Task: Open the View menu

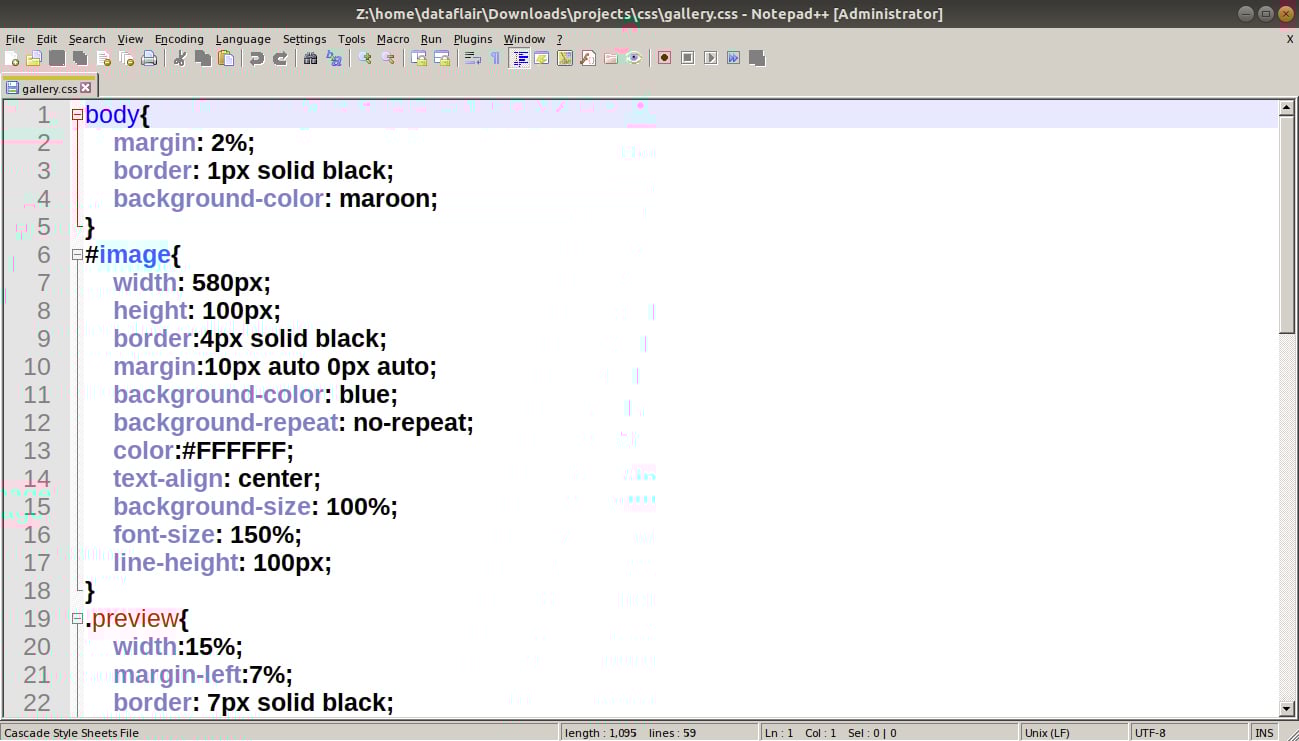Action: (x=130, y=39)
